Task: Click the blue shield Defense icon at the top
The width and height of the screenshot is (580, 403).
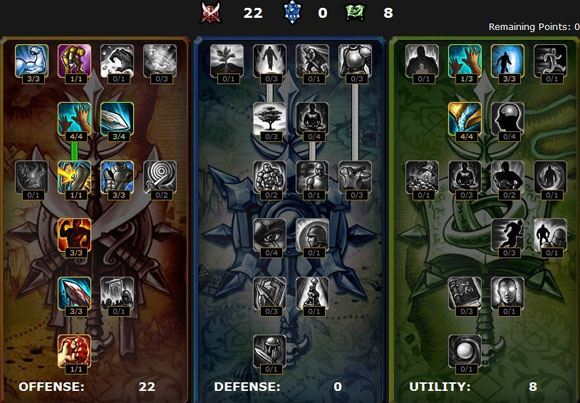Action: coord(293,13)
